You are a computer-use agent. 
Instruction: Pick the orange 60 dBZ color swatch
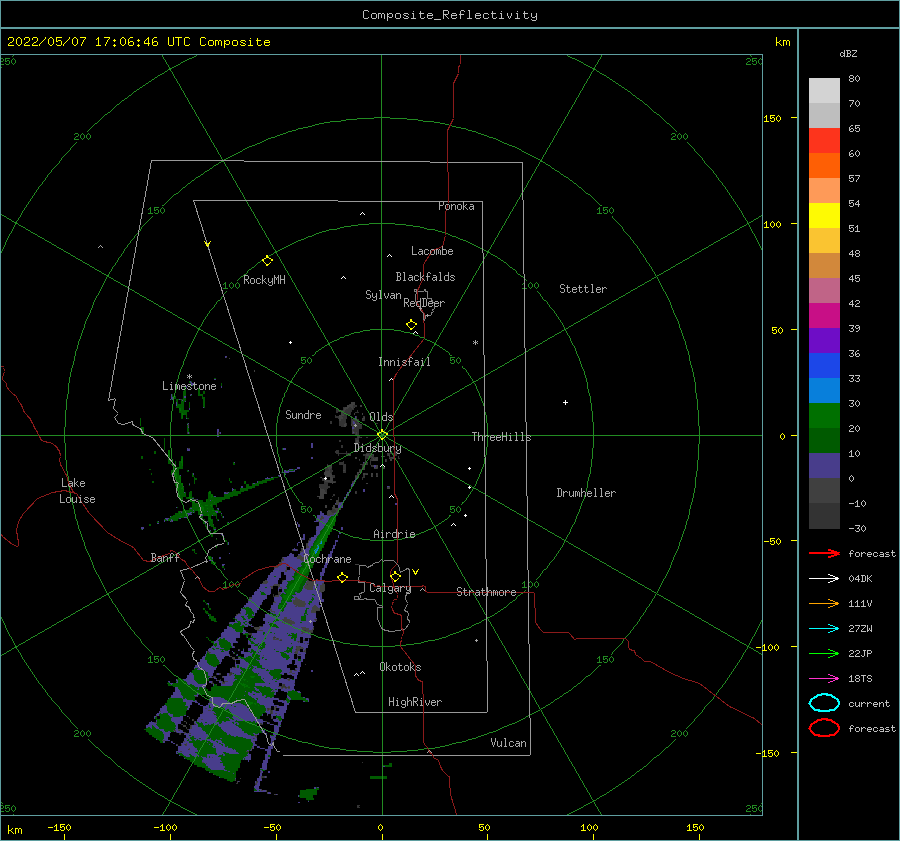tap(824, 165)
